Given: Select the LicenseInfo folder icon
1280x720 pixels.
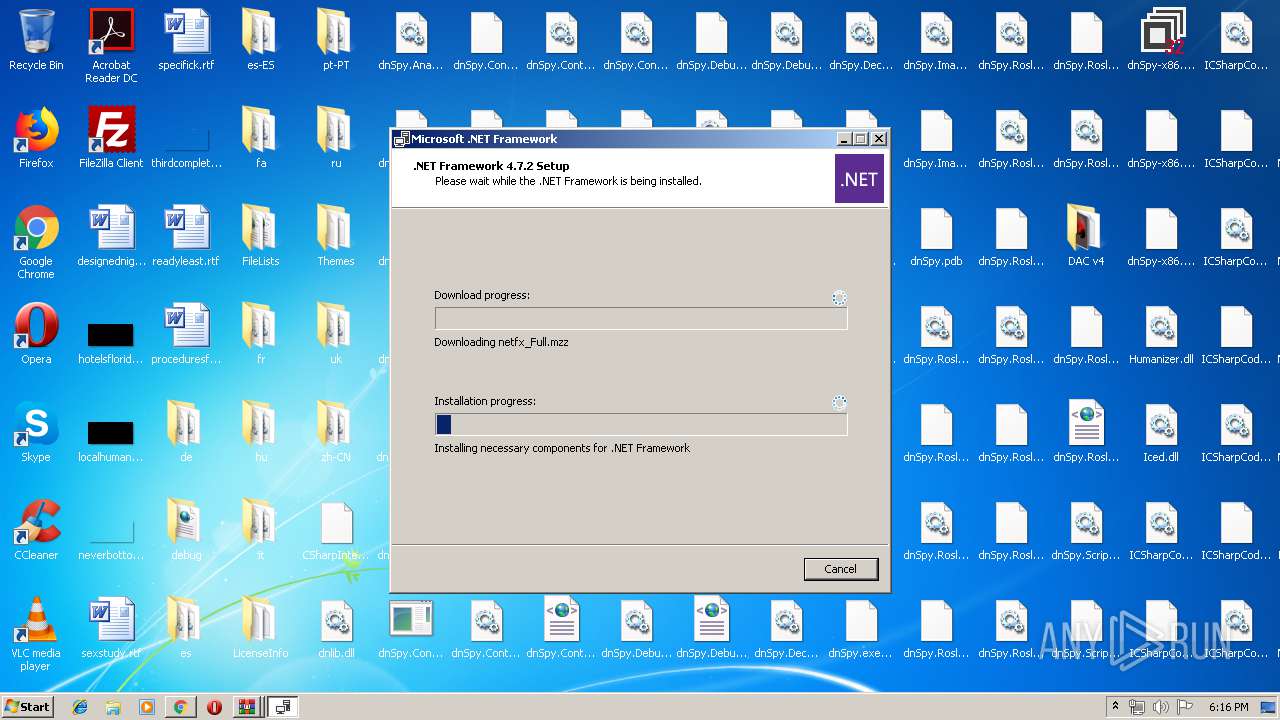Looking at the screenshot, I should (261, 629).
